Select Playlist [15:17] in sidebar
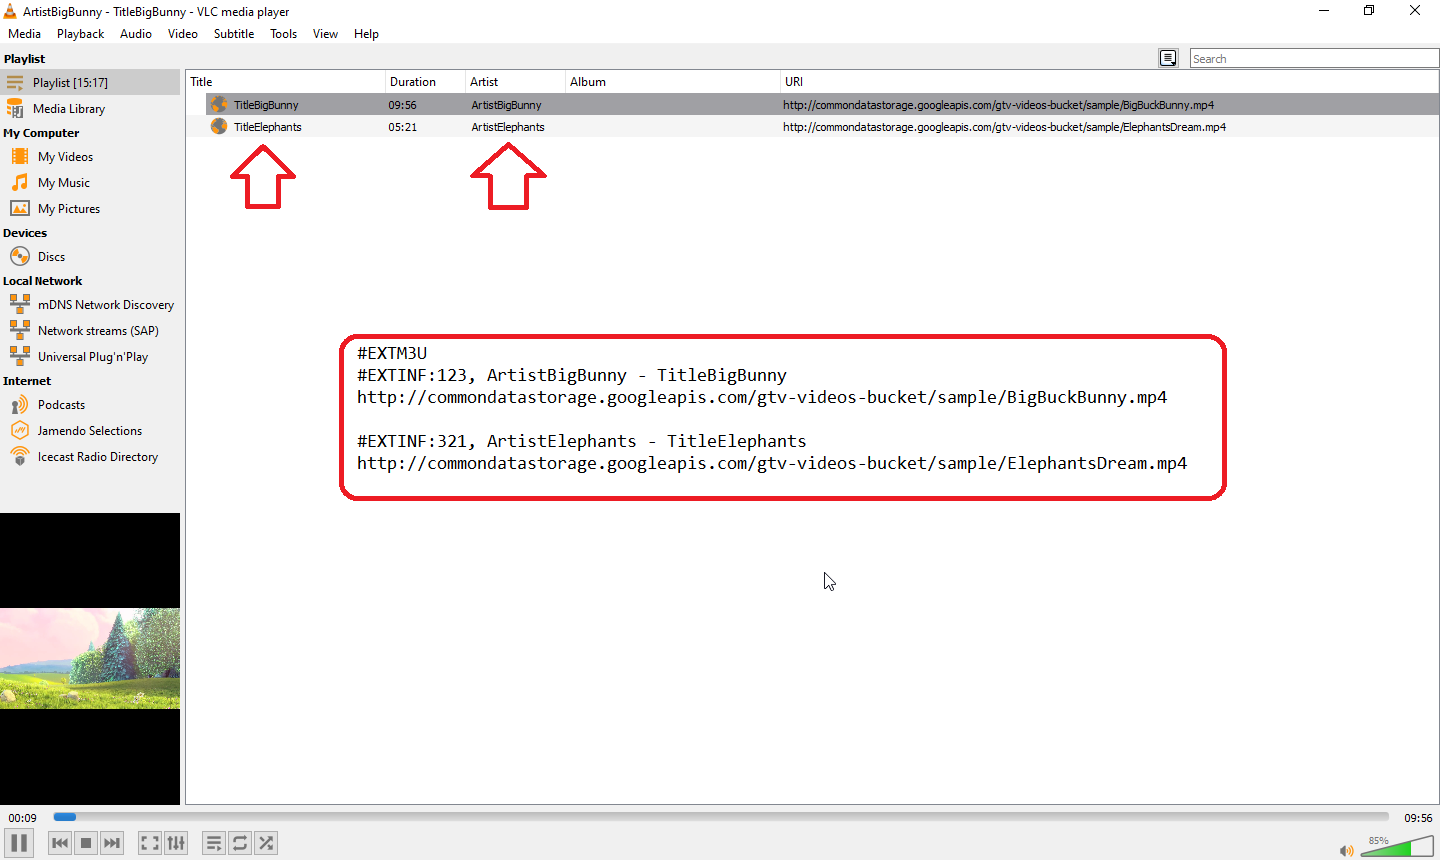1440x860 pixels. 90,83
